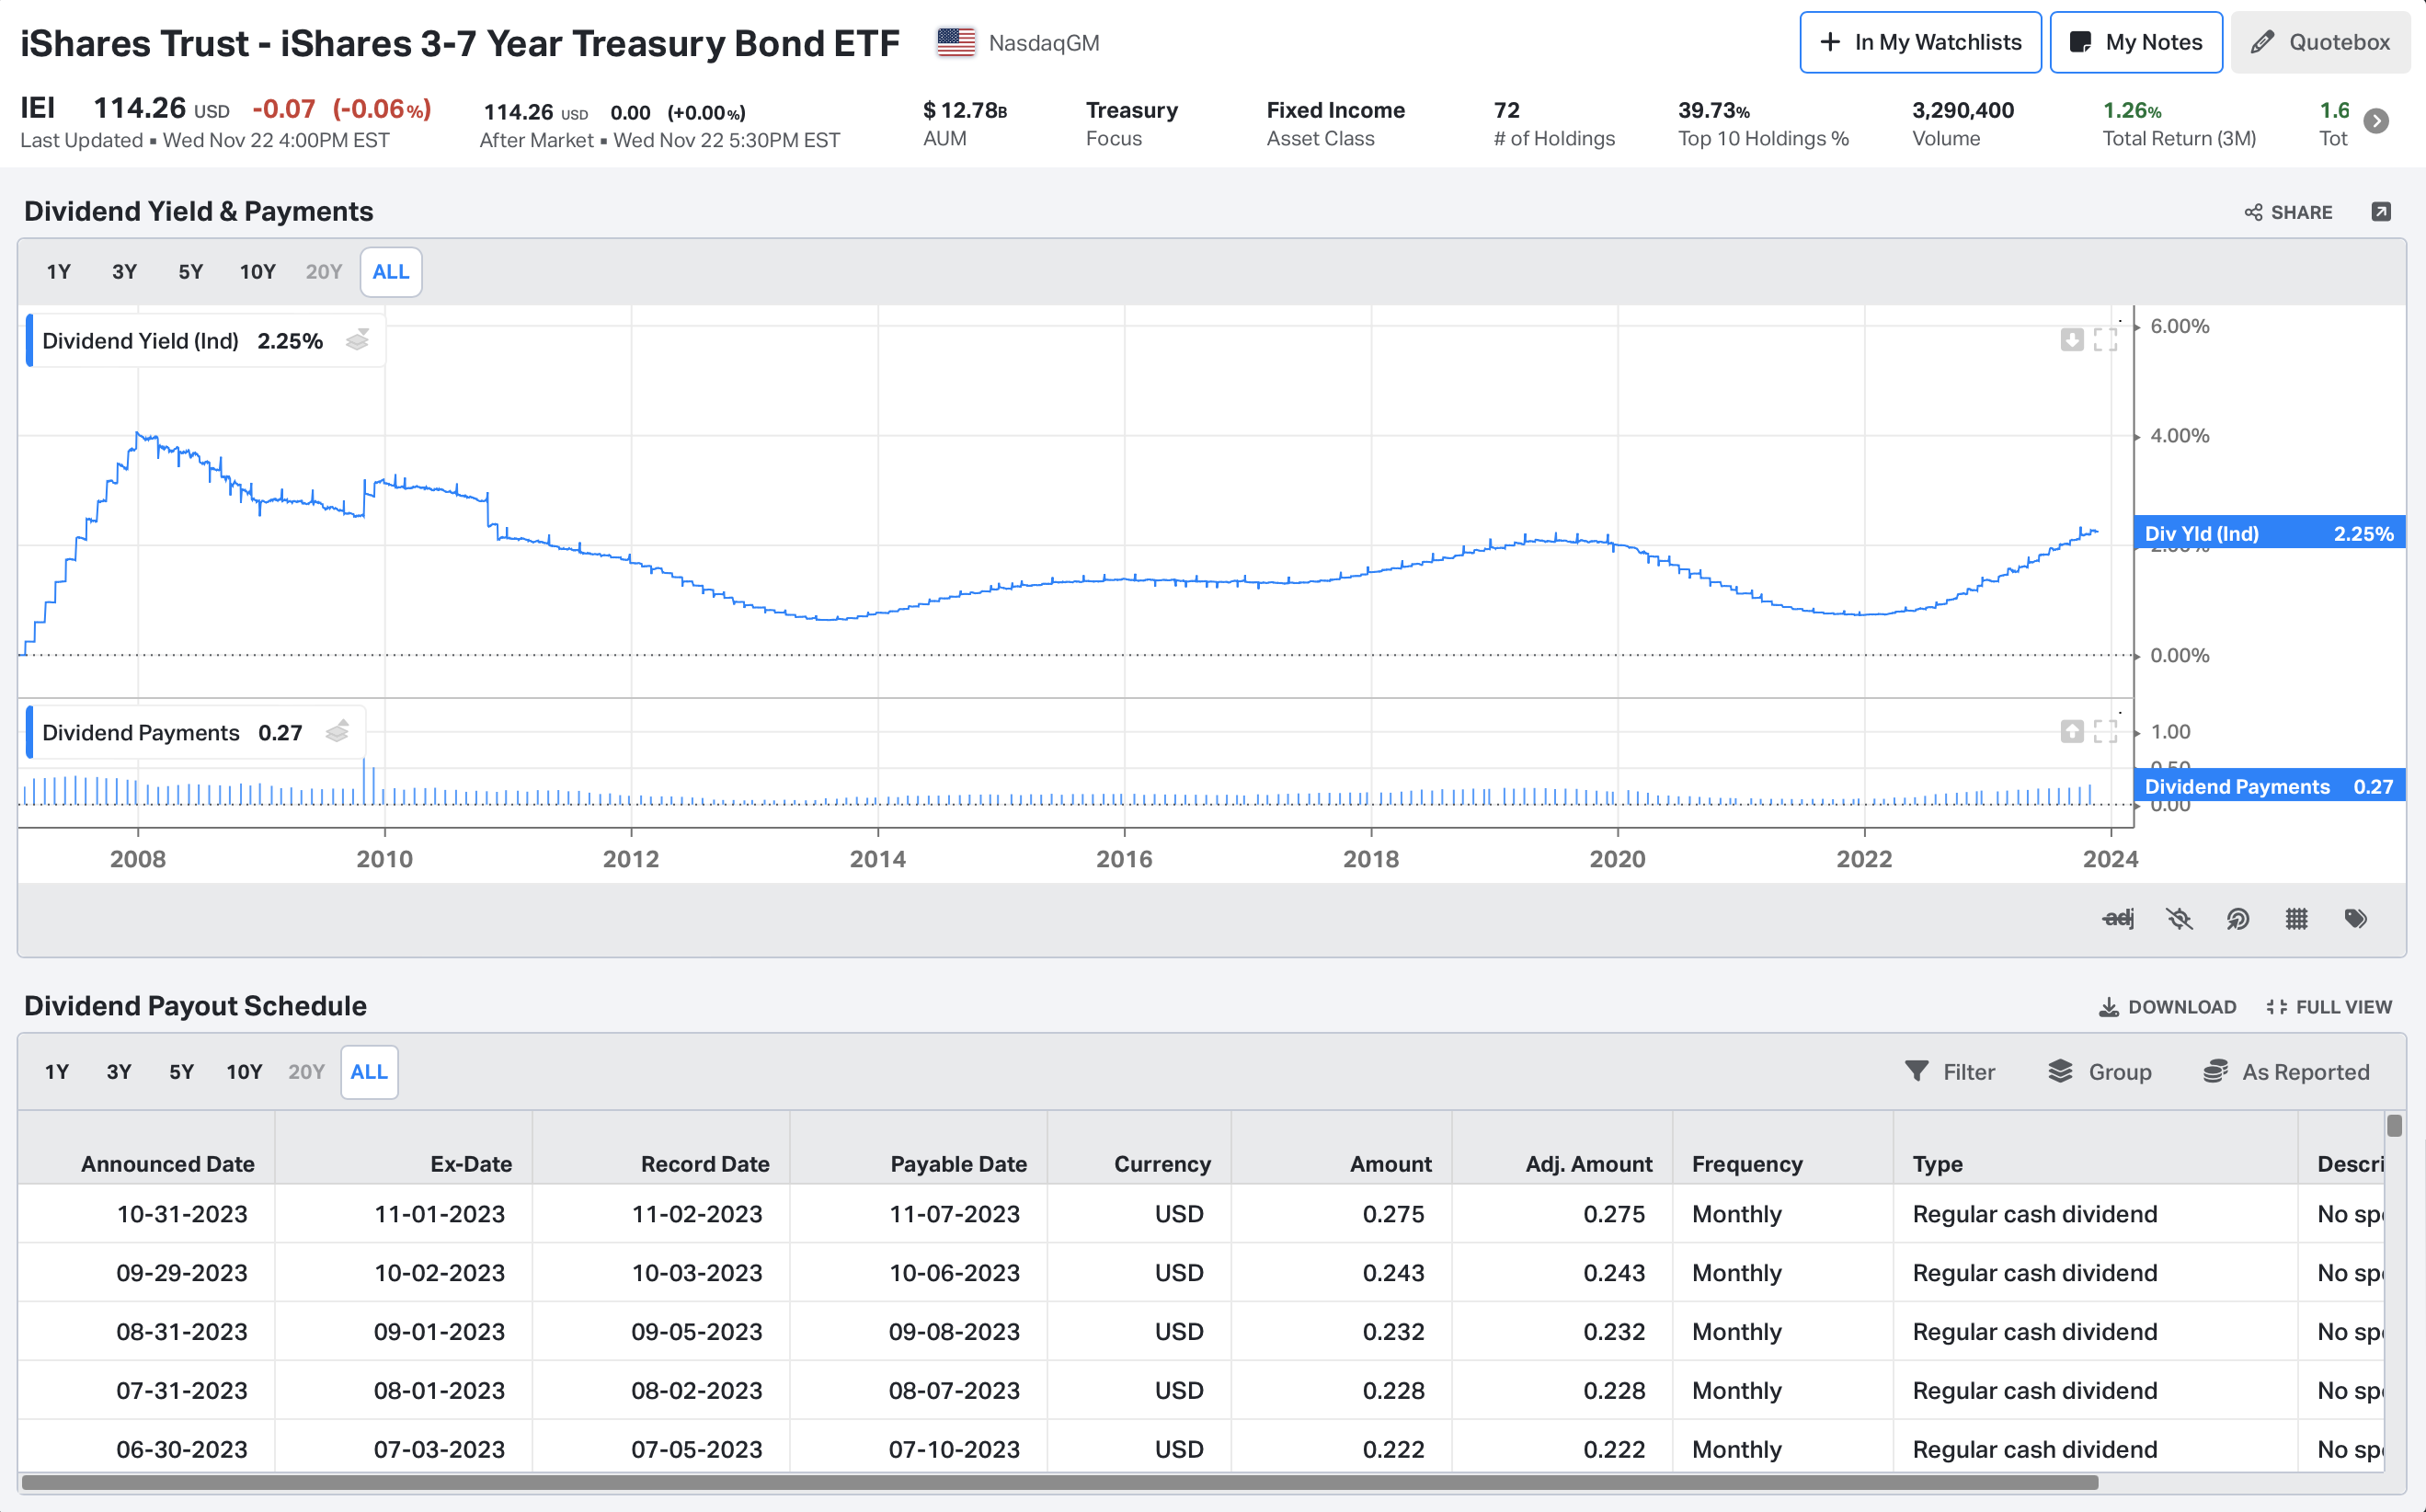
Task: Click the Dividend Payments 0.27 axis label
Action: [2269, 786]
